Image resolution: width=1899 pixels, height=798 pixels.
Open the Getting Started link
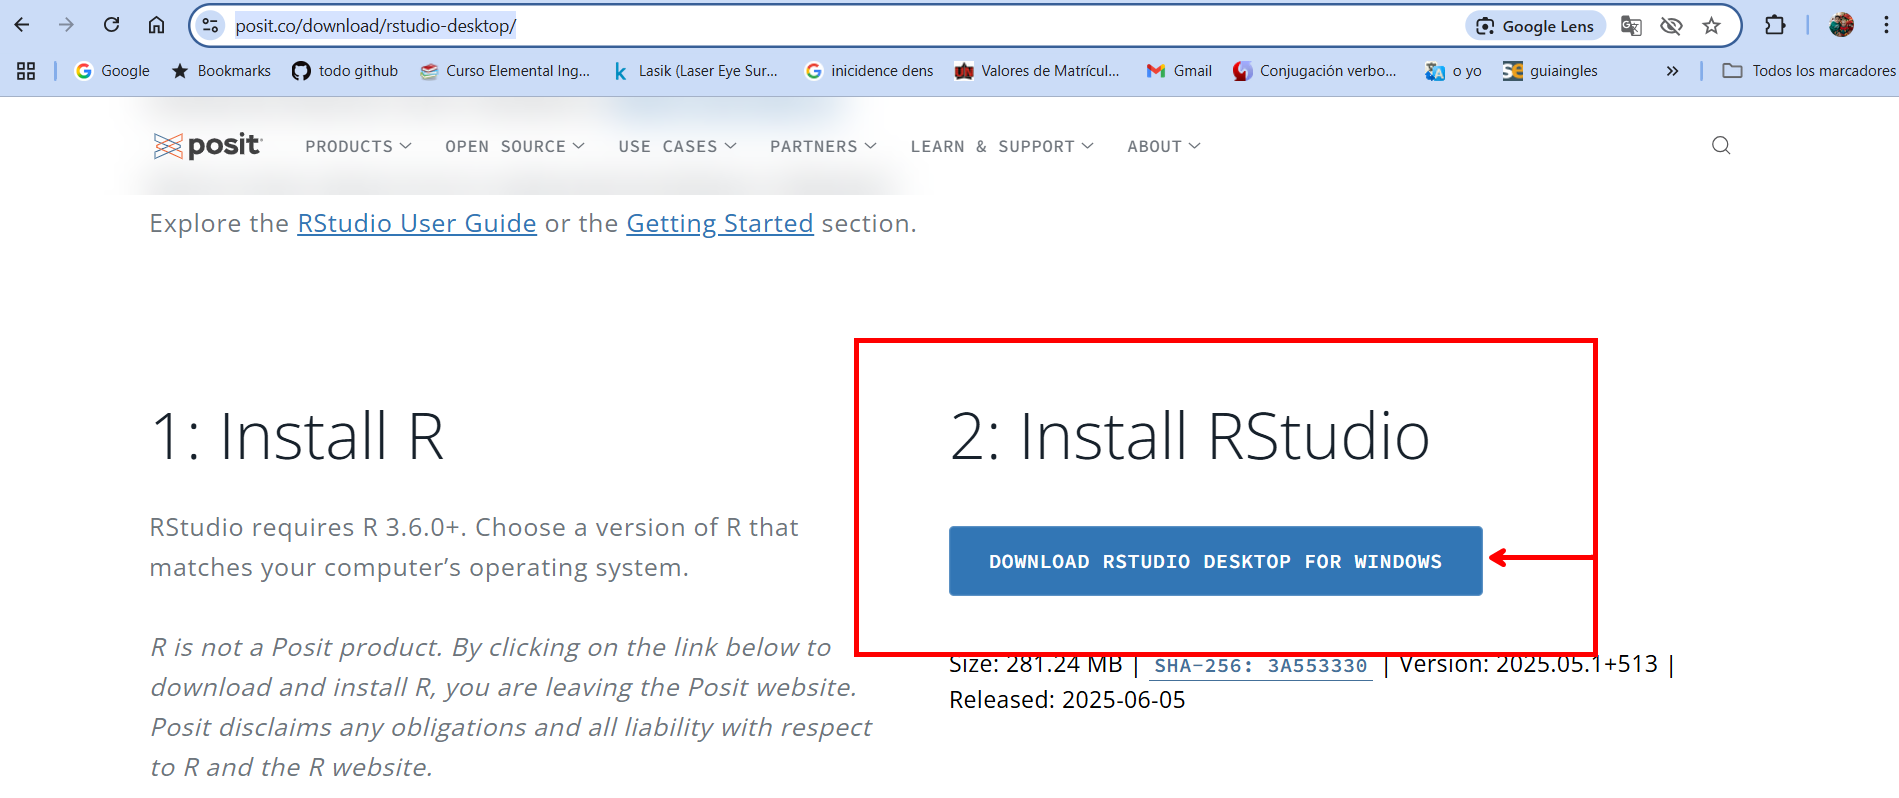pos(719,223)
